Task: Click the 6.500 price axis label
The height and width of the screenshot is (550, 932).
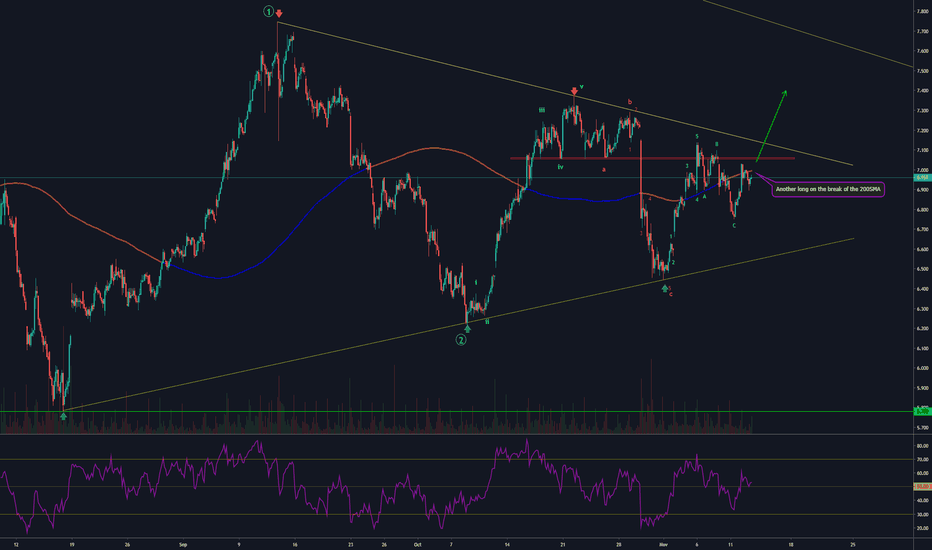Action: [x=923, y=269]
